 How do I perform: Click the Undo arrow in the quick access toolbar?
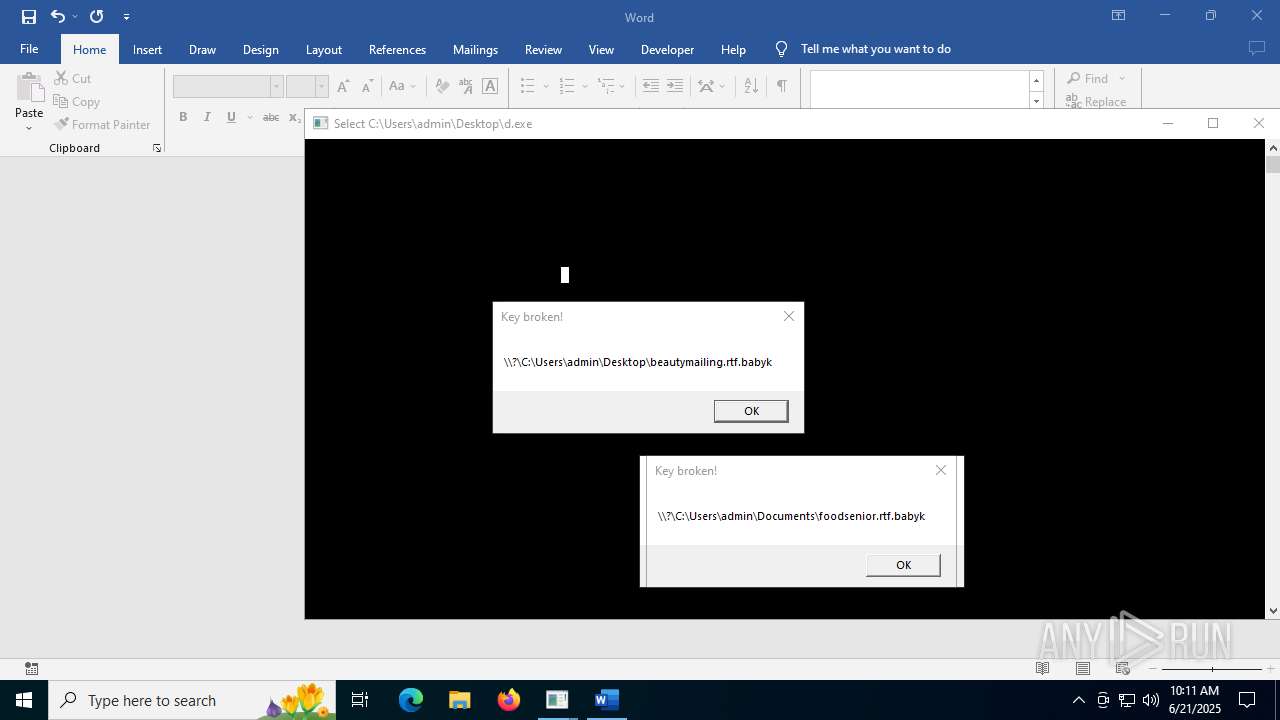57,16
